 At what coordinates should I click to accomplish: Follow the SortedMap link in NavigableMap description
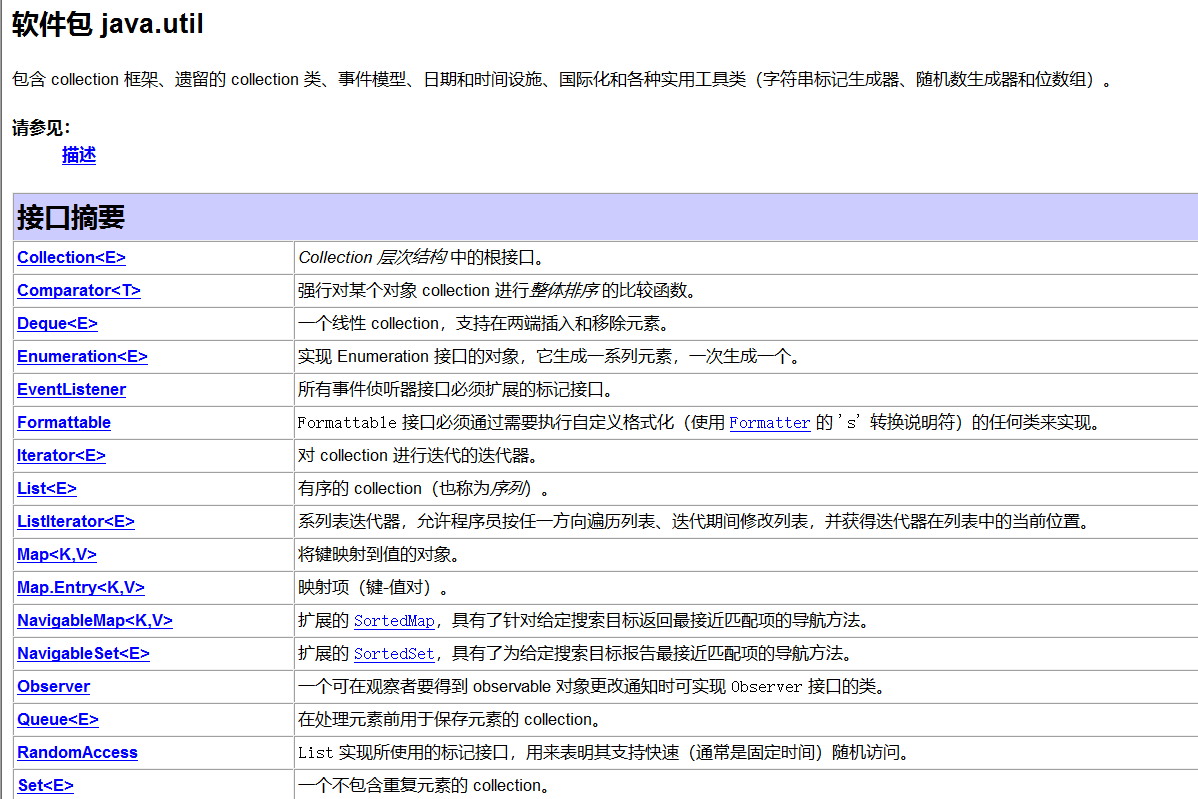coord(394,621)
